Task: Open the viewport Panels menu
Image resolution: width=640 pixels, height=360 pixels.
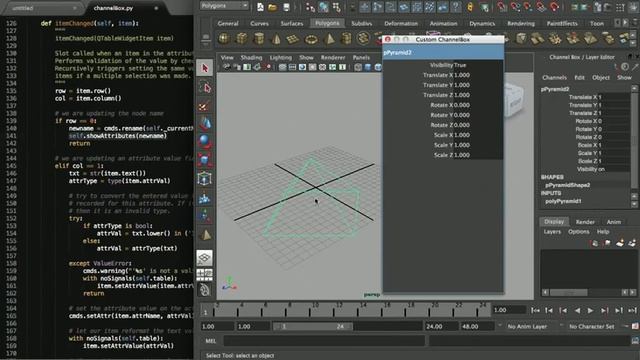Action: click(361, 58)
